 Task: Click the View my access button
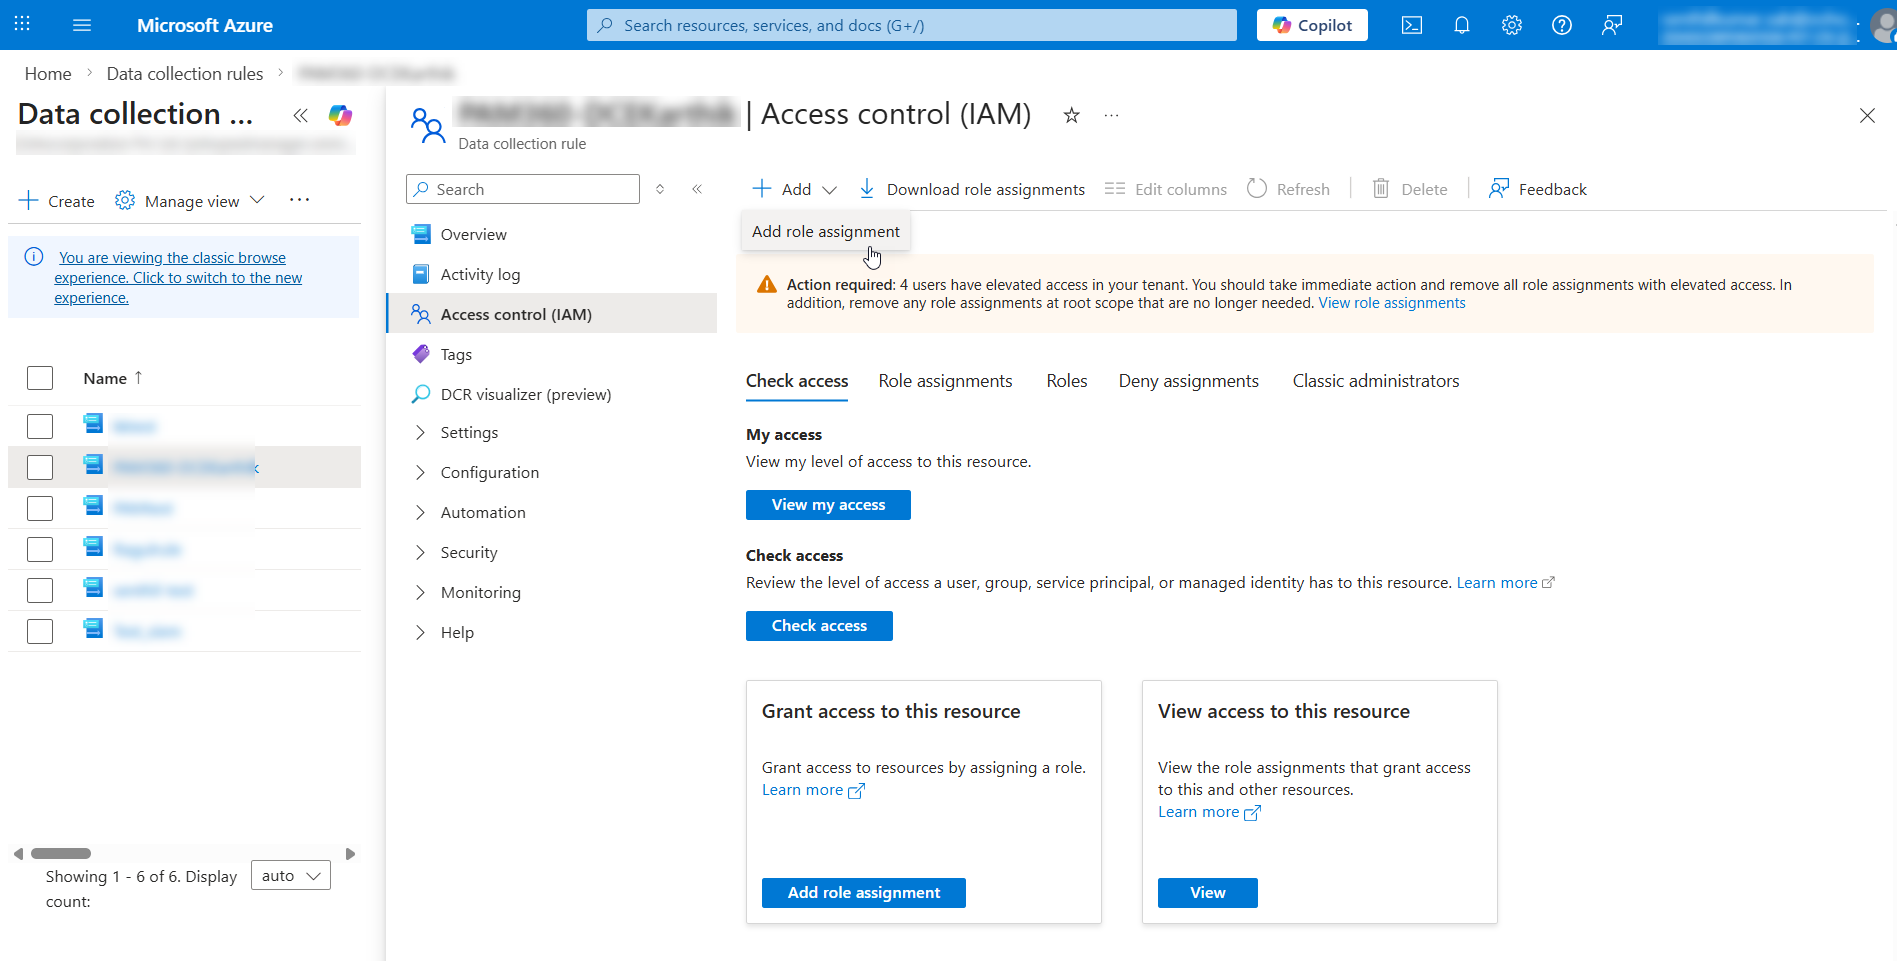[827, 504]
